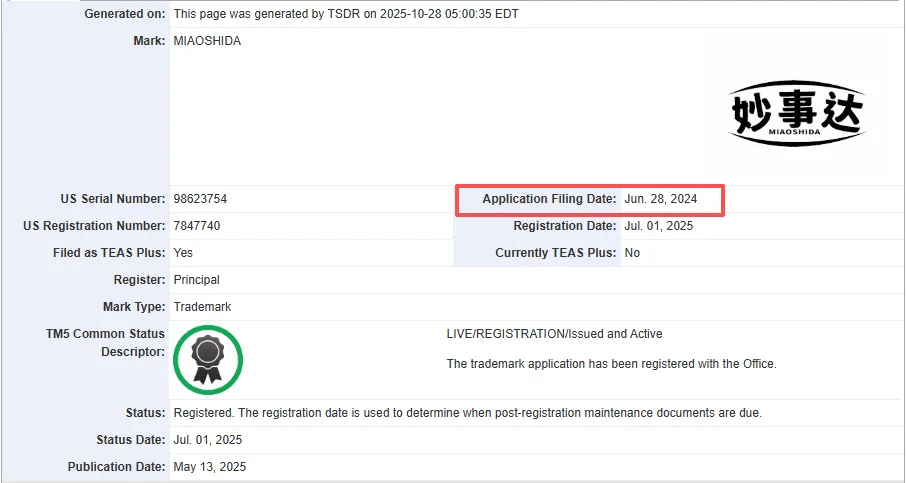Click the US Registration Number 7847740
The image size is (906, 483).
[x=197, y=226]
